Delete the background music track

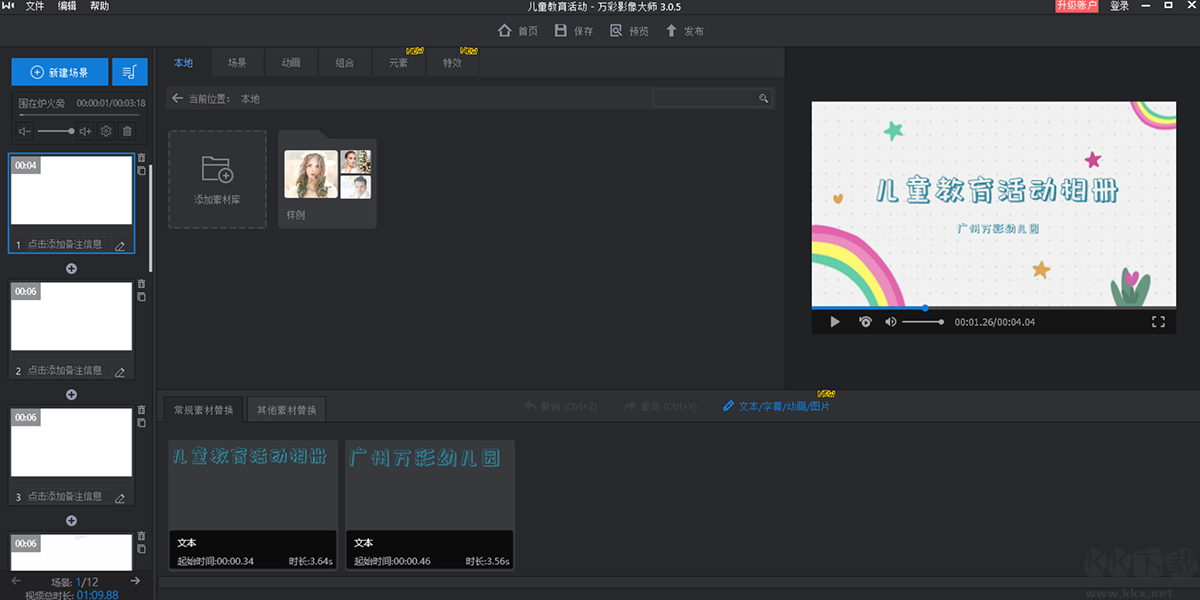coord(127,131)
